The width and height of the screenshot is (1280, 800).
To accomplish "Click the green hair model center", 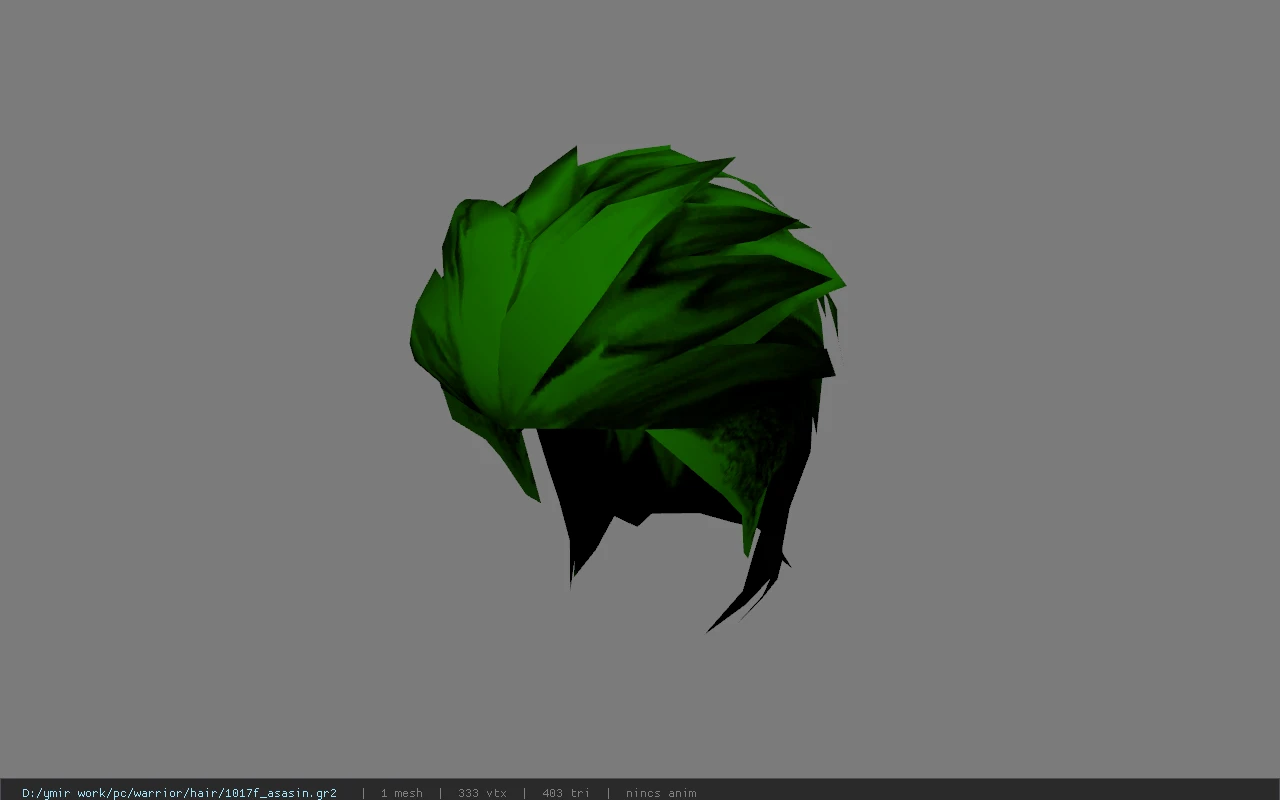I will (x=628, y=330).
